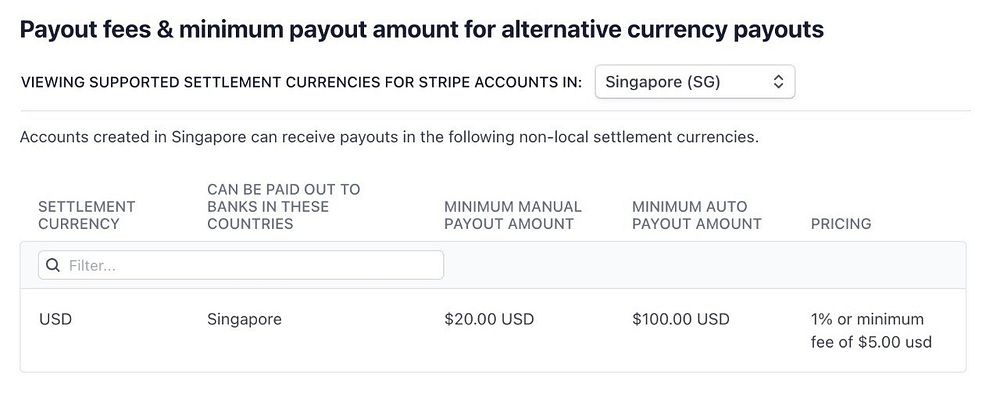Click the Pricing column header
Screen dimensions: 1000x405
[x=840, y=224]
